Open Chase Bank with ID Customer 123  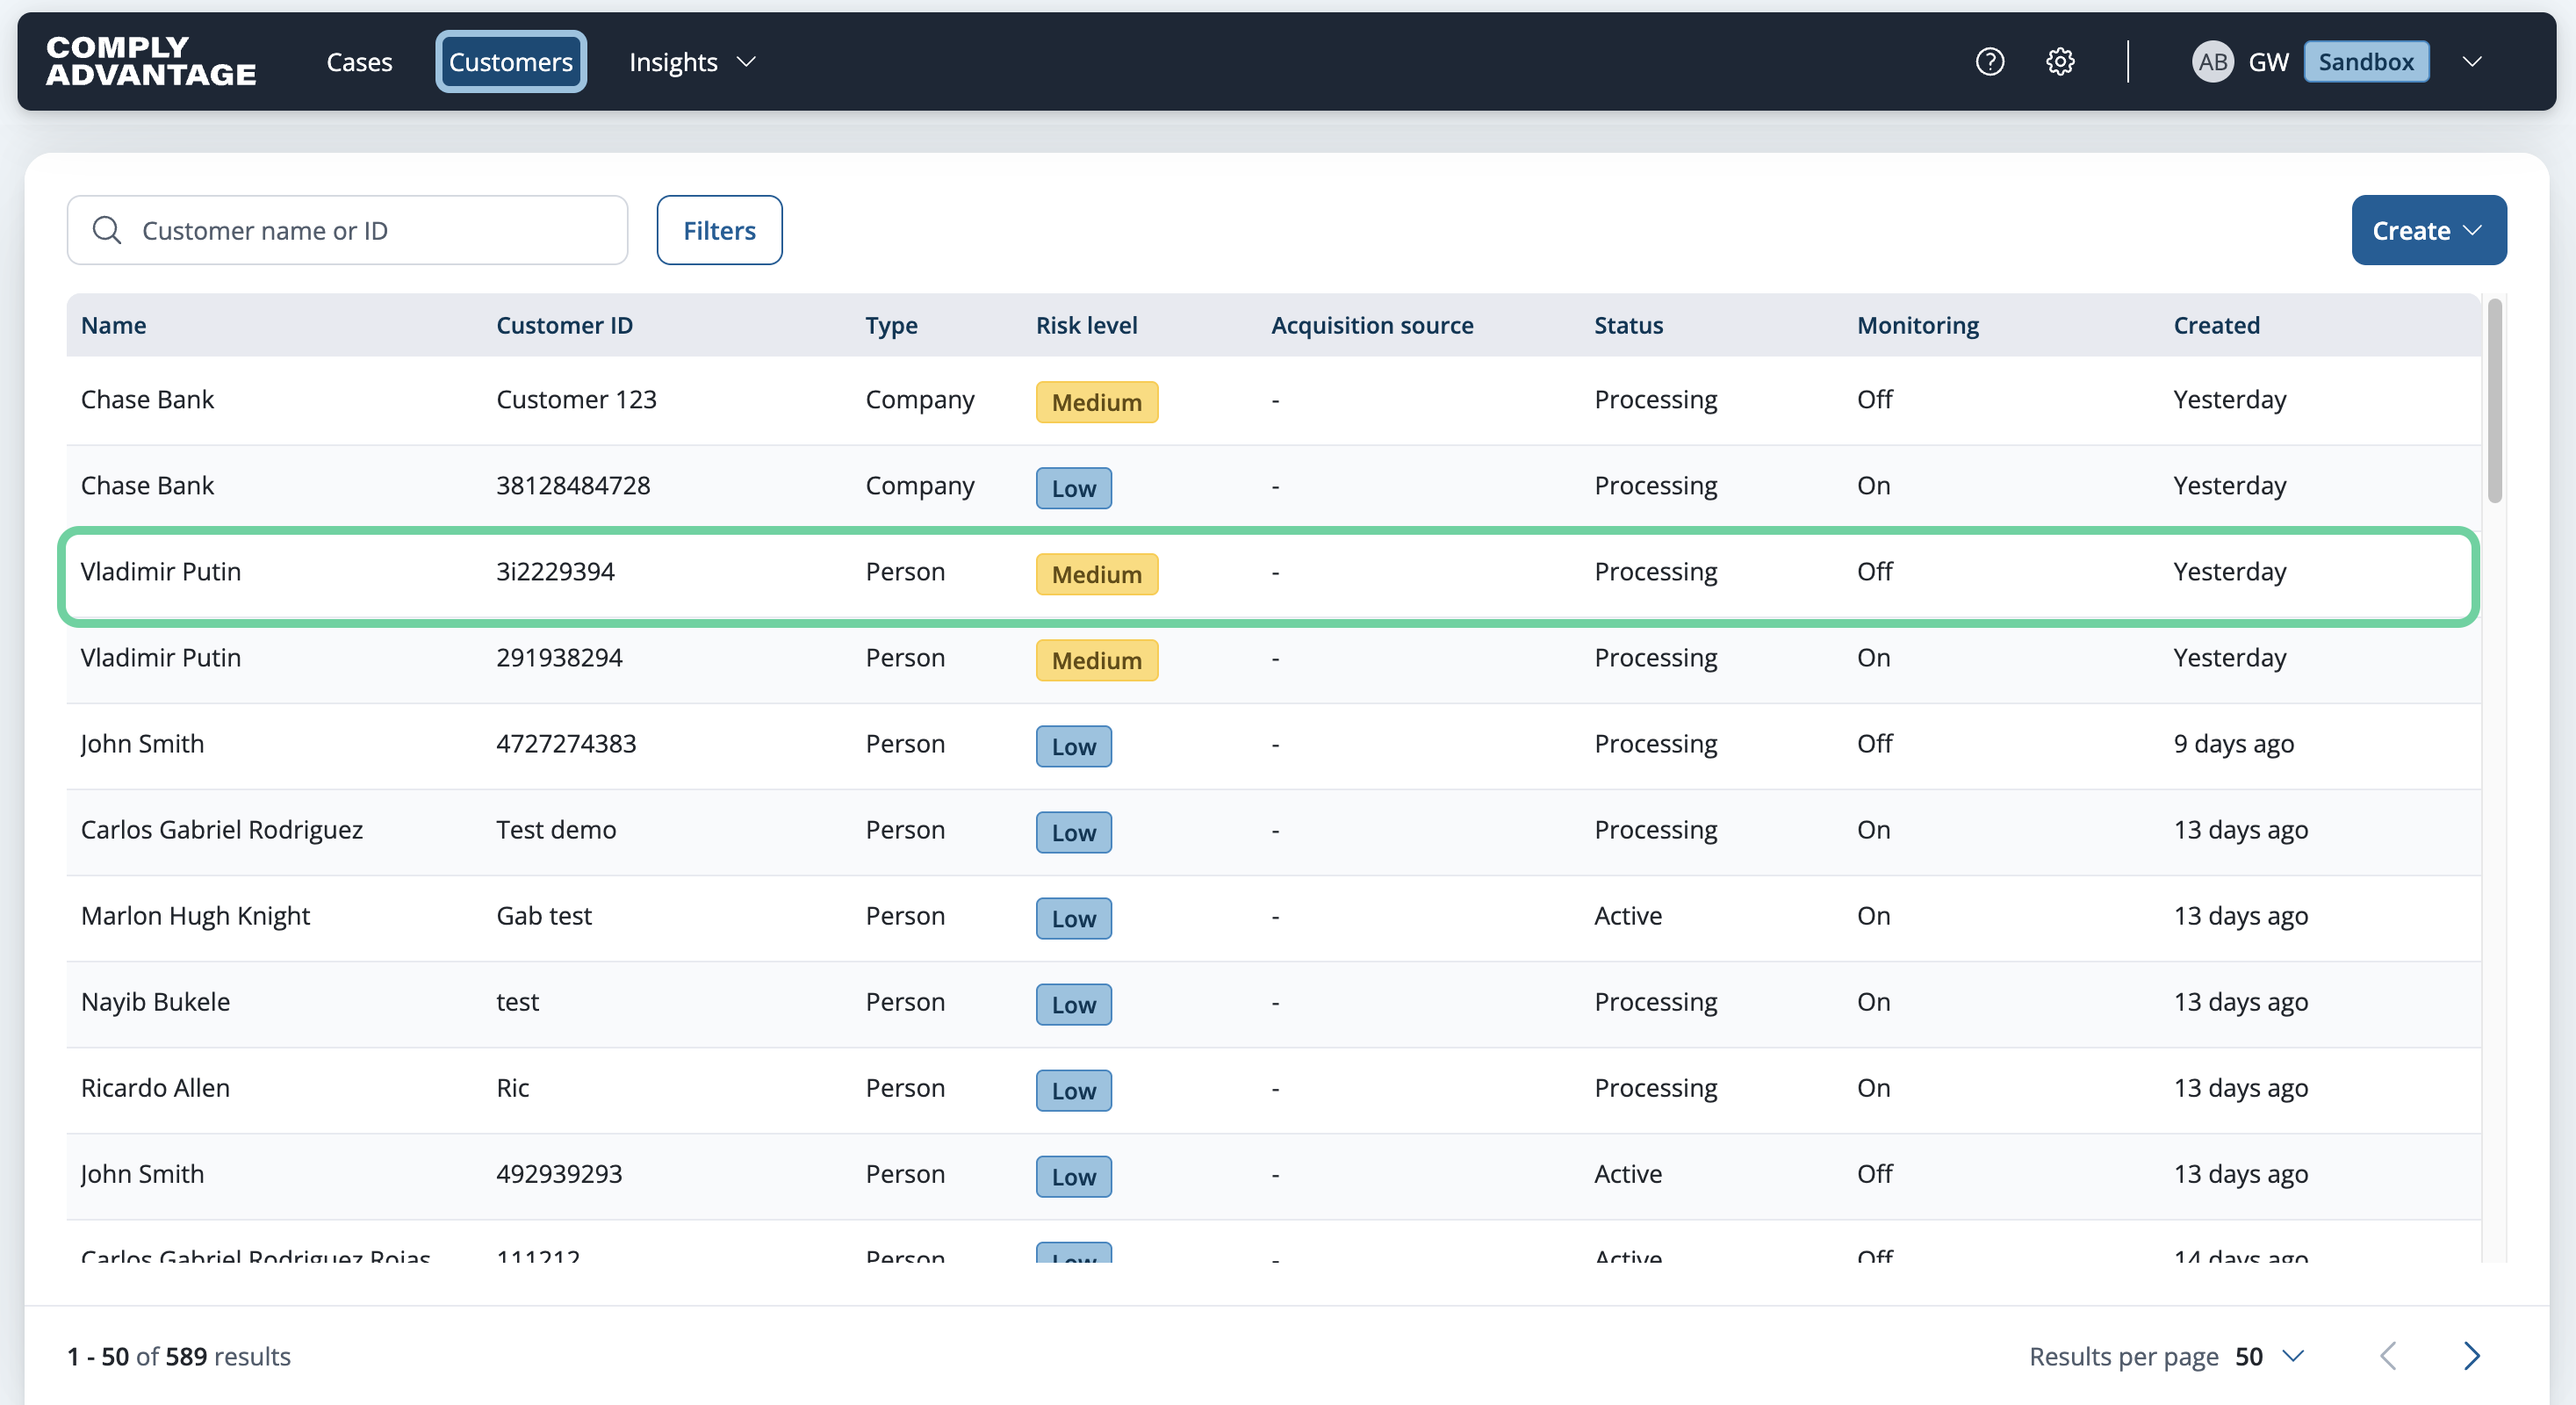(1273, 400)
